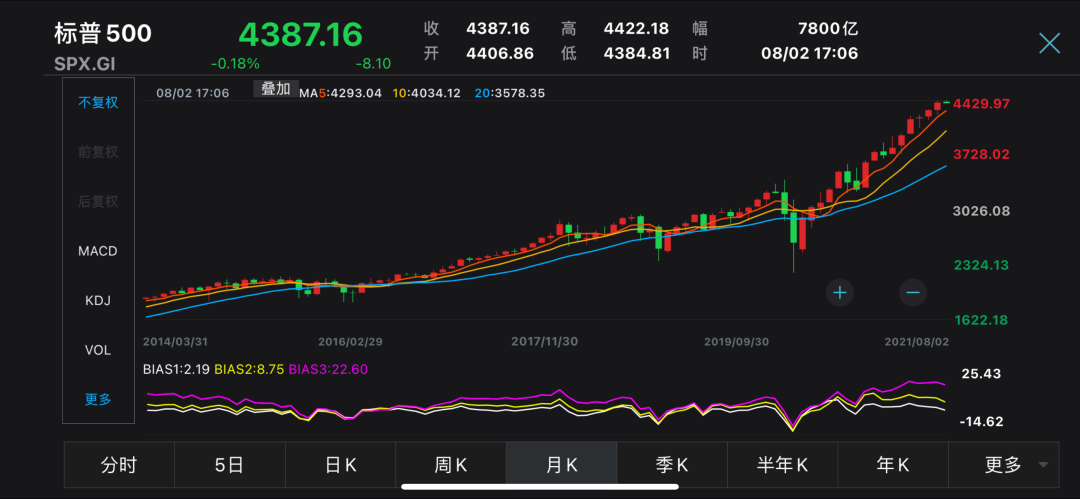Switch indicator to KDJ
This screenshot has width=1080, height=499.
(98, 301)
